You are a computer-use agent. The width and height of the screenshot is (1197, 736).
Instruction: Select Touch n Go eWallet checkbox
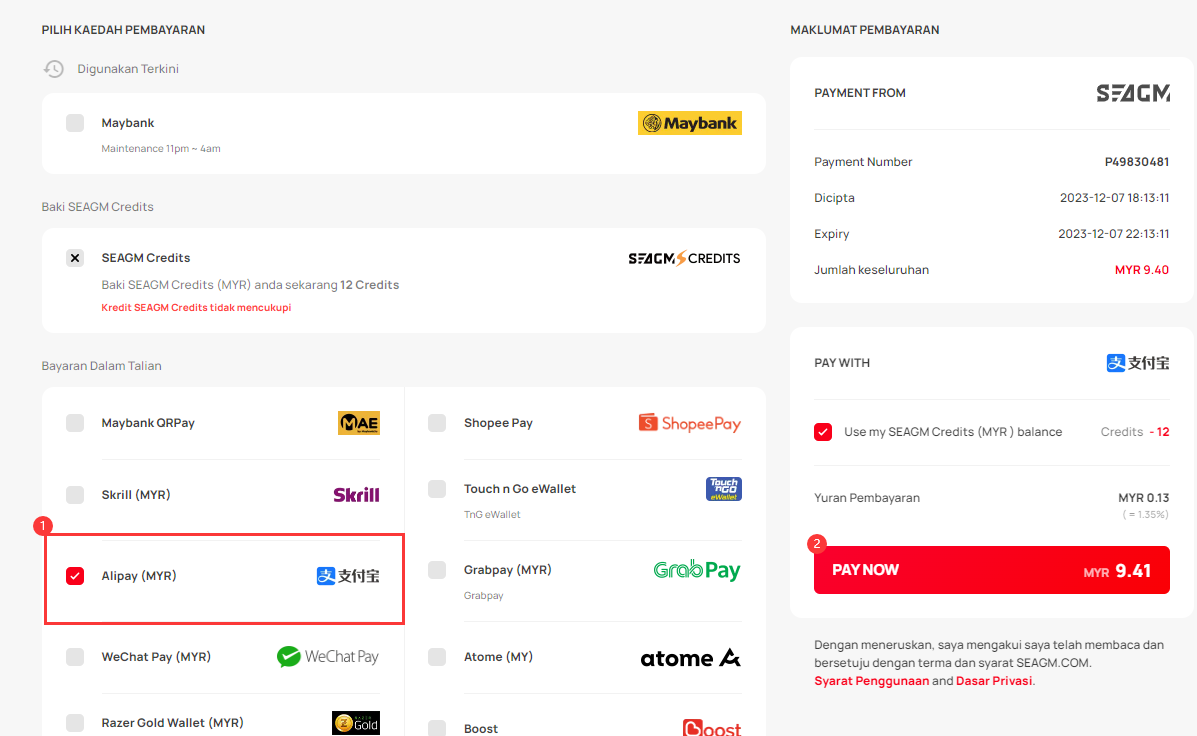pyautogui.click(x=437, y=489)
